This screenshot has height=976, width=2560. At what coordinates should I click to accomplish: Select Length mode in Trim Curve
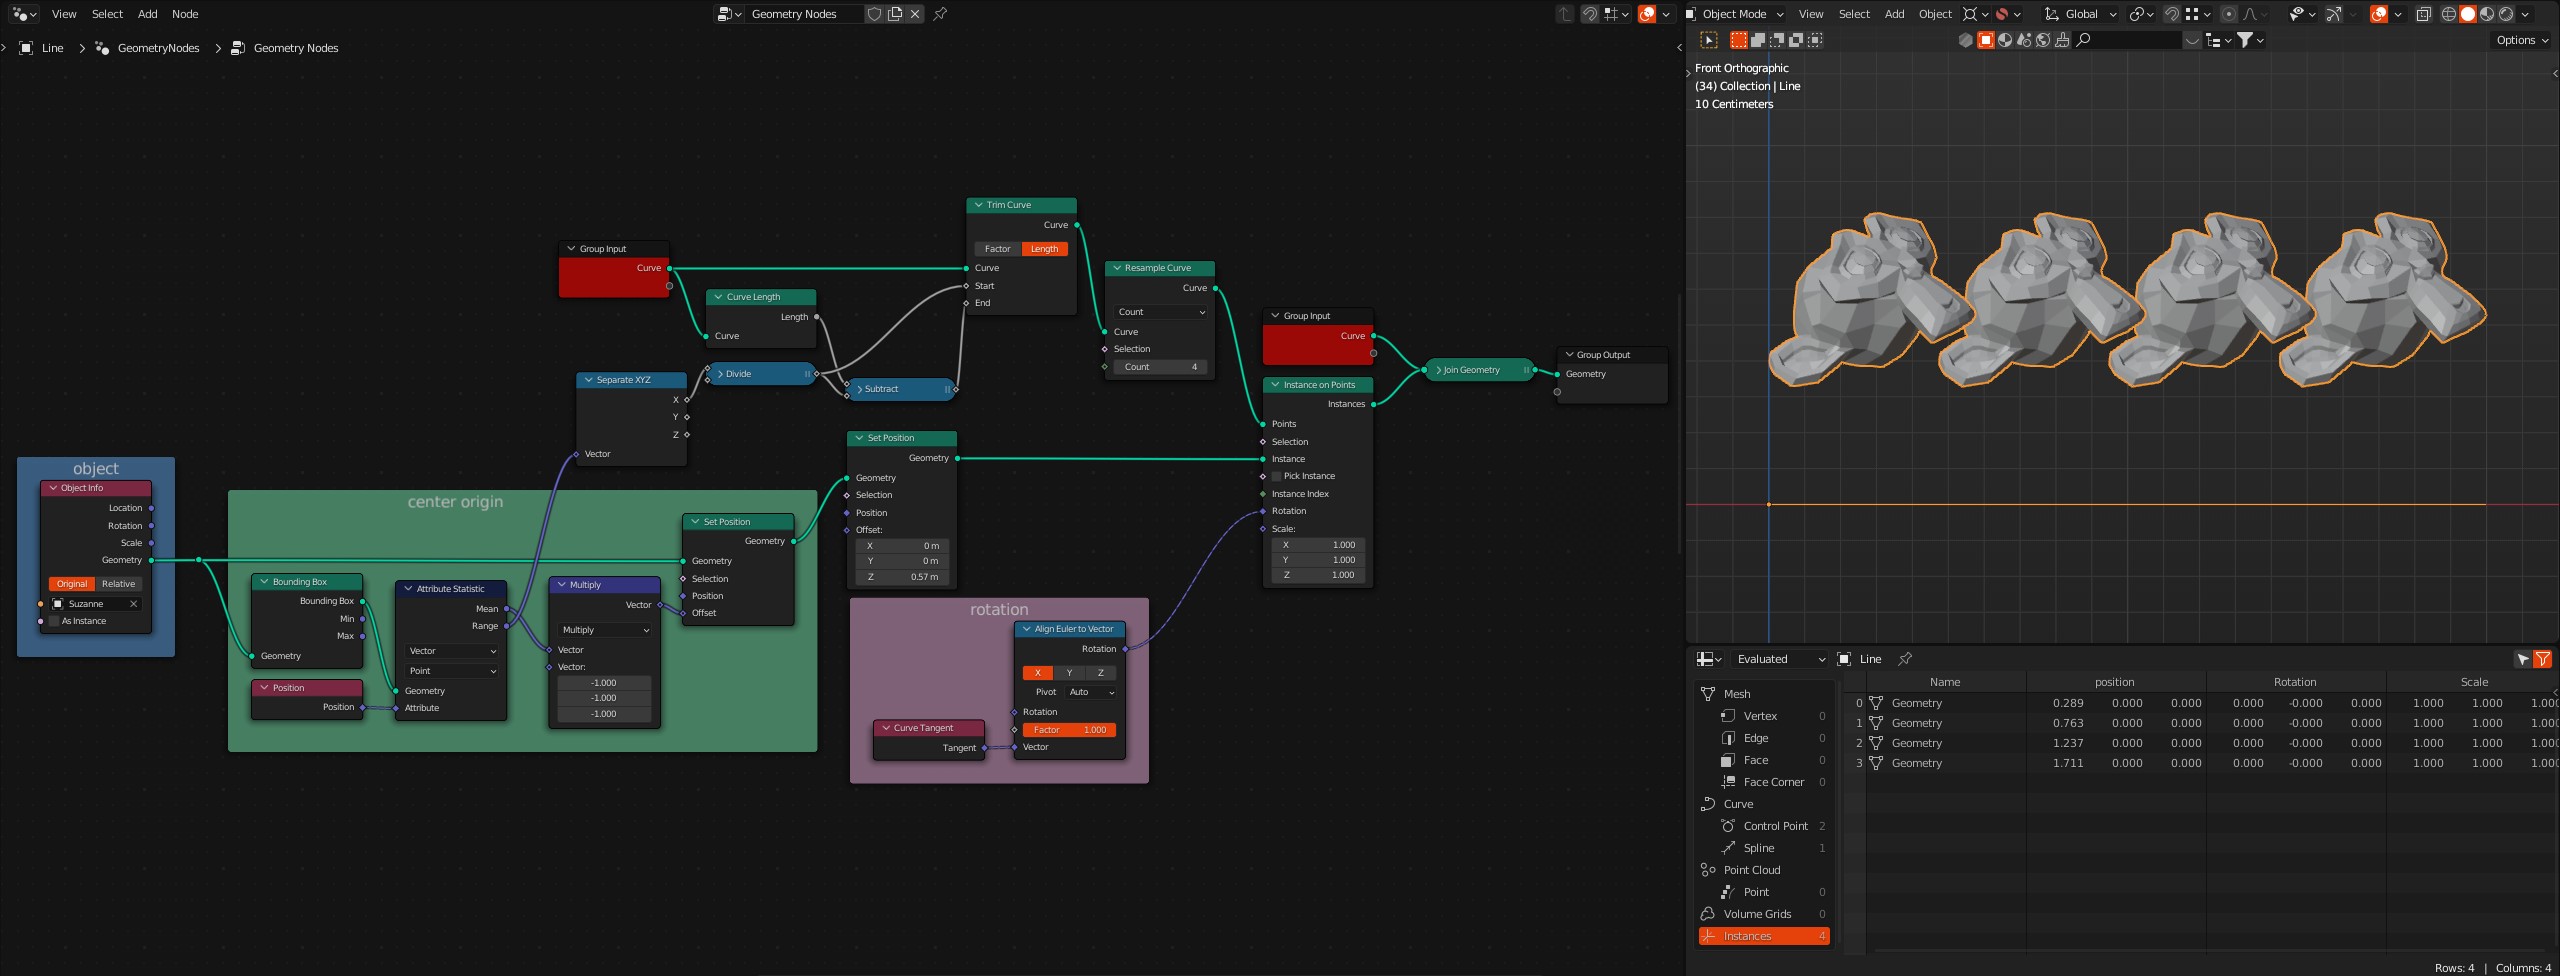pos(1045,249)
